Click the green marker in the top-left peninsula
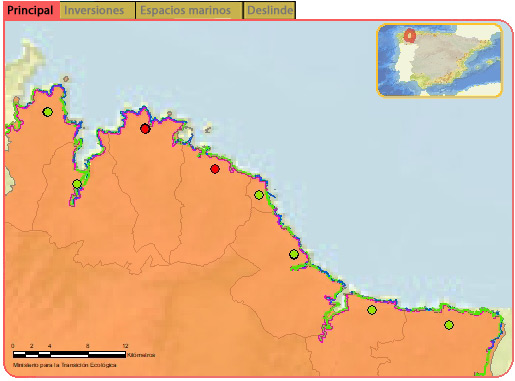Viewport: 515px width, 381px height. tap(48, 112)
